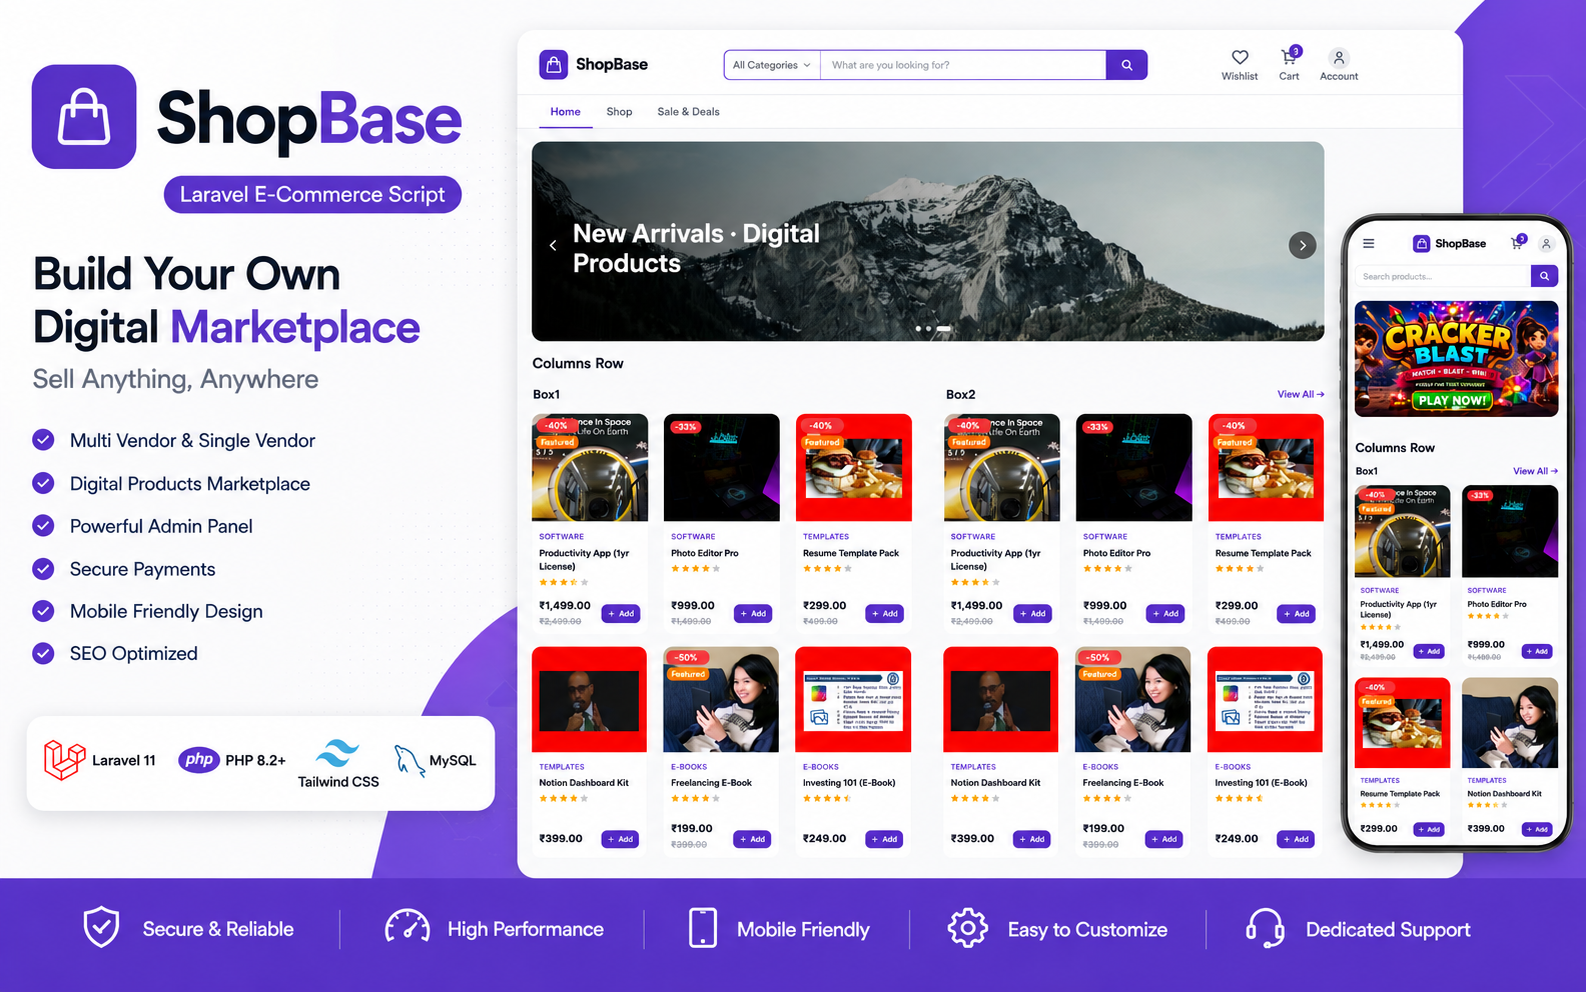Click the headset icon beside Dedicated Support
Screen dimensions: 1586x992
[1265, 928]
